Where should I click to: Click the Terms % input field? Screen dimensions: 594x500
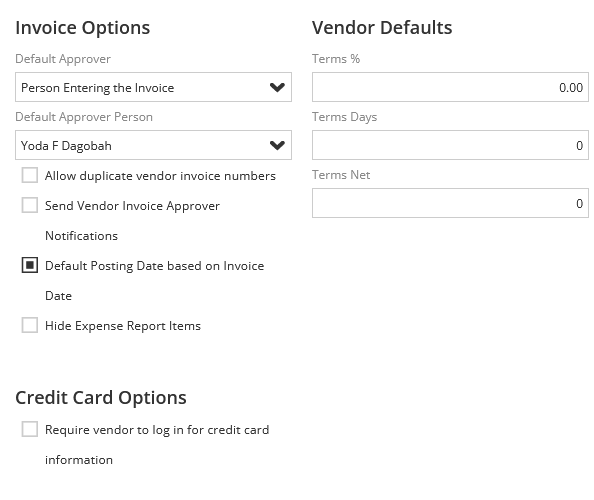point(450,87)
